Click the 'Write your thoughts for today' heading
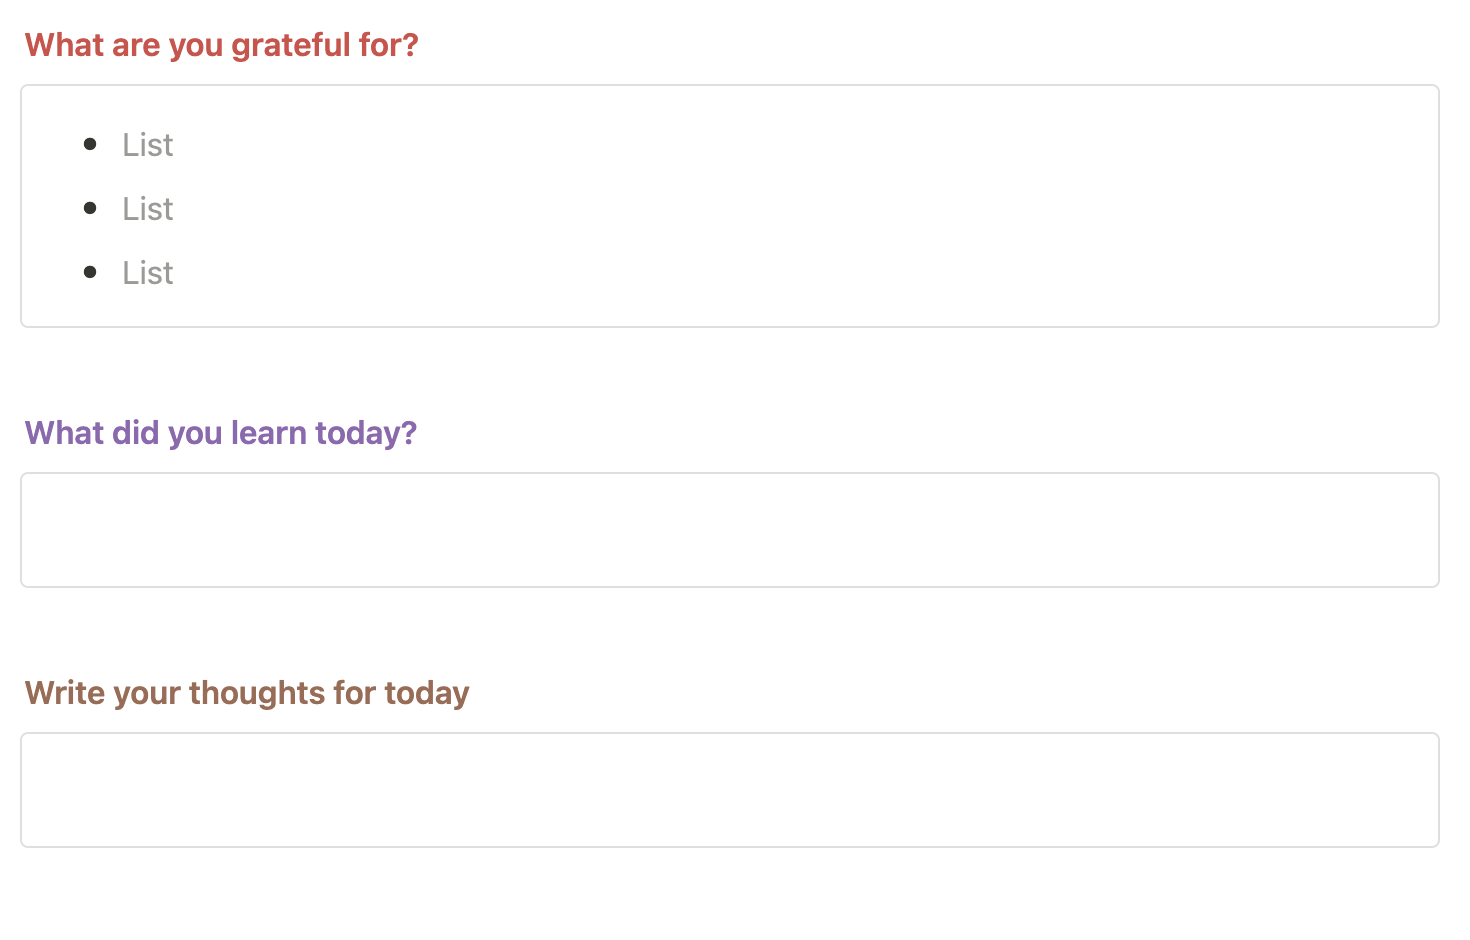Screen dimensions: 1470x940 pos(247,693)
